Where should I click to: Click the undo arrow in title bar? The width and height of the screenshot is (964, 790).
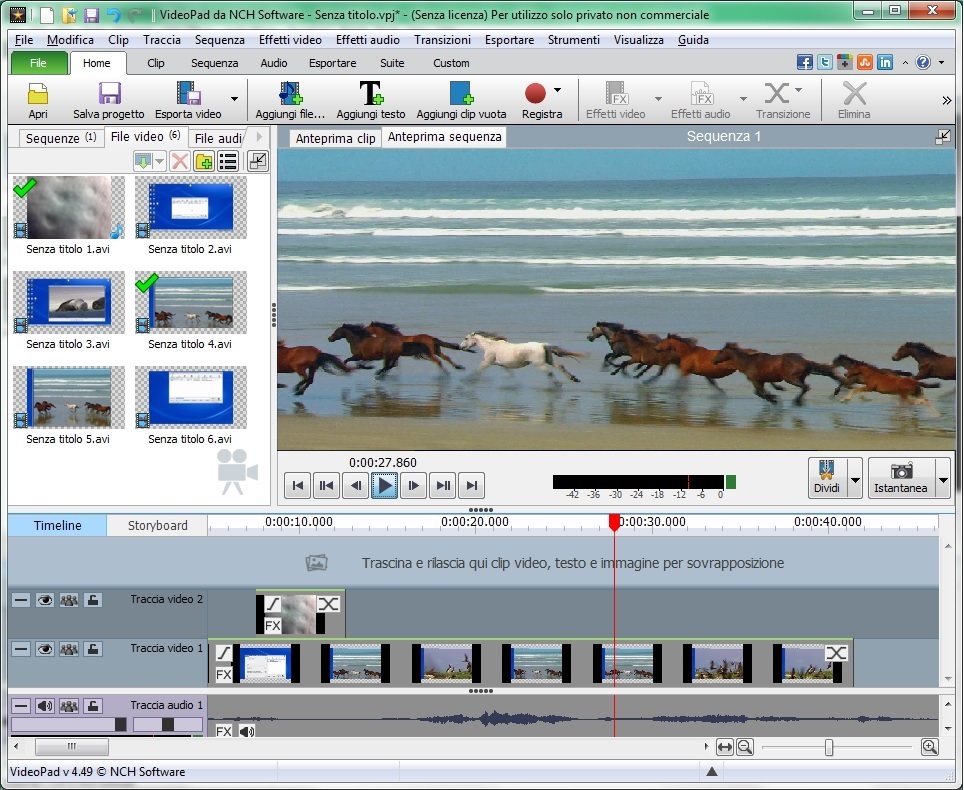coord(113,14)
